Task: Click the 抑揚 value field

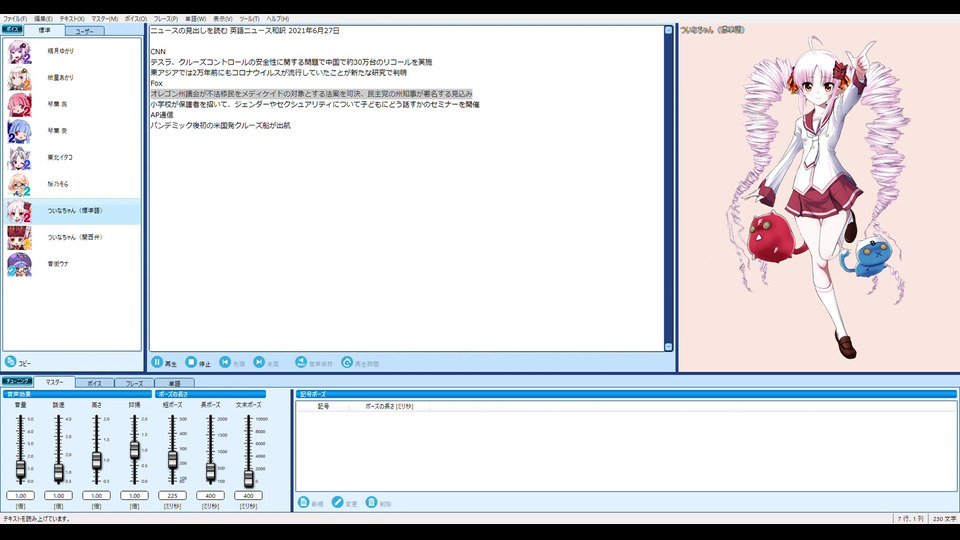Action: [134, 495]
